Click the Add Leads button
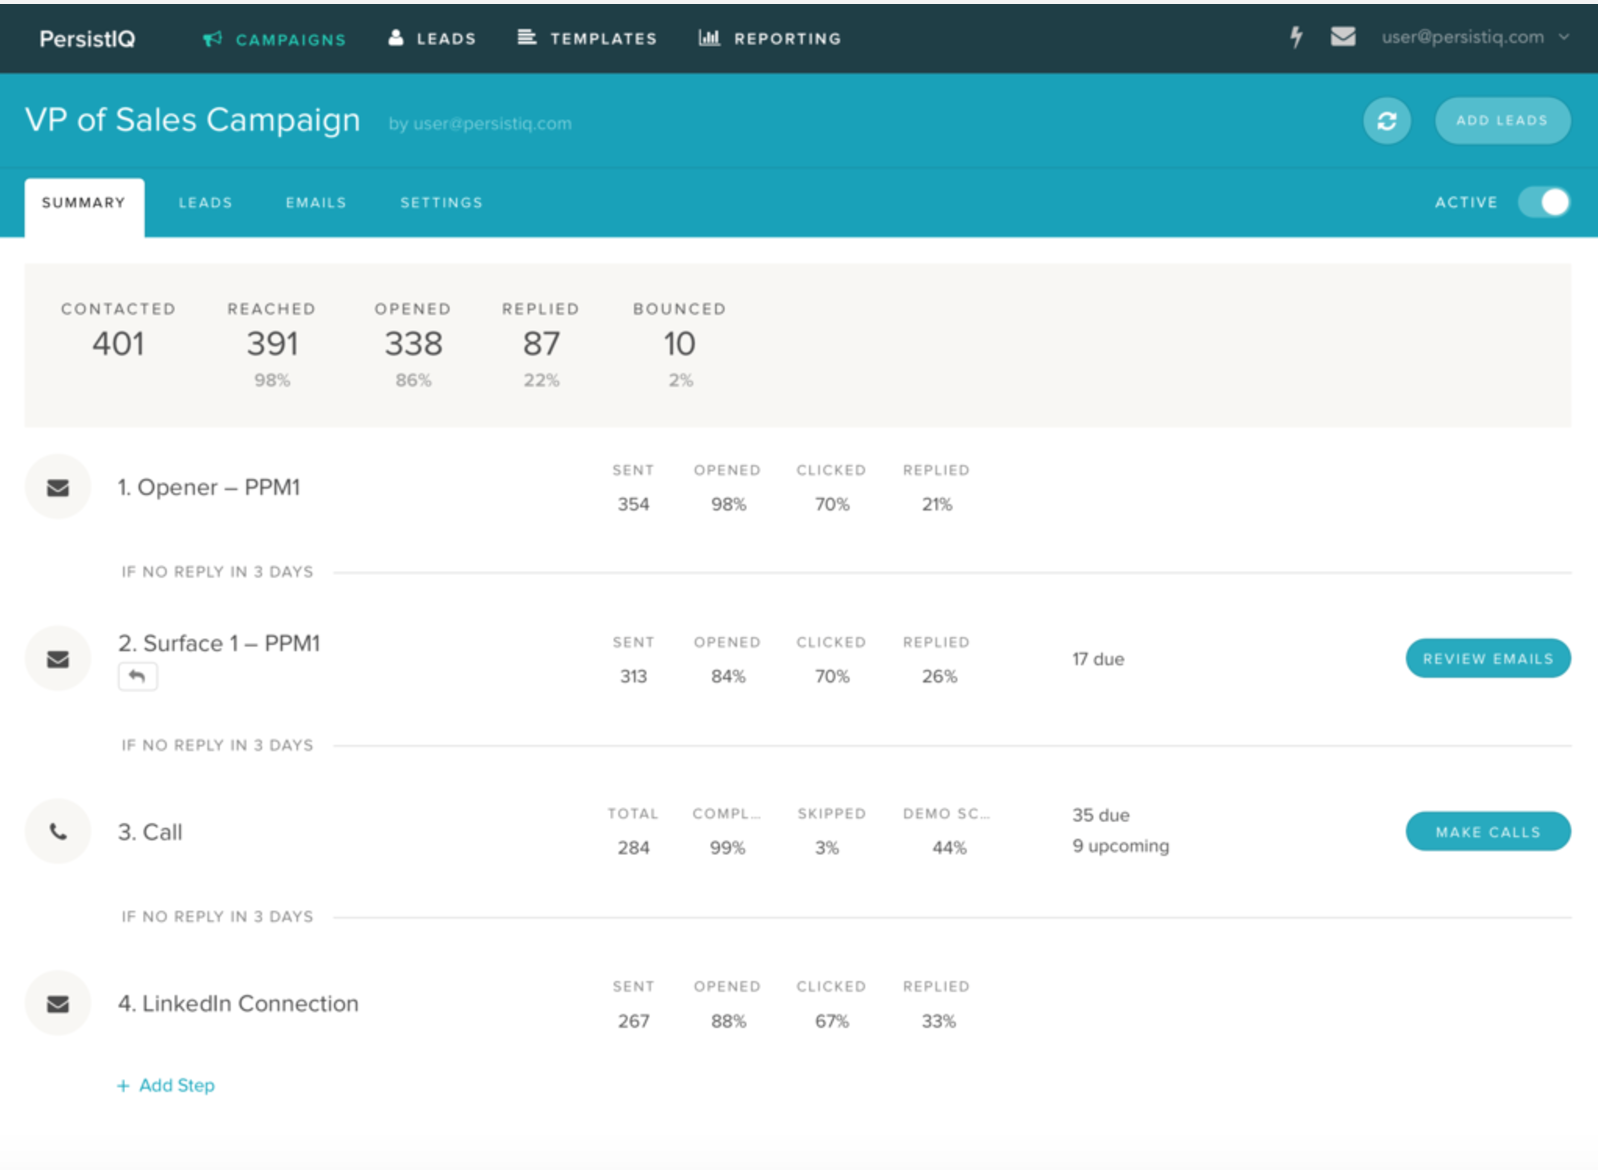 pyautogui.click(x=1501, y=121)
